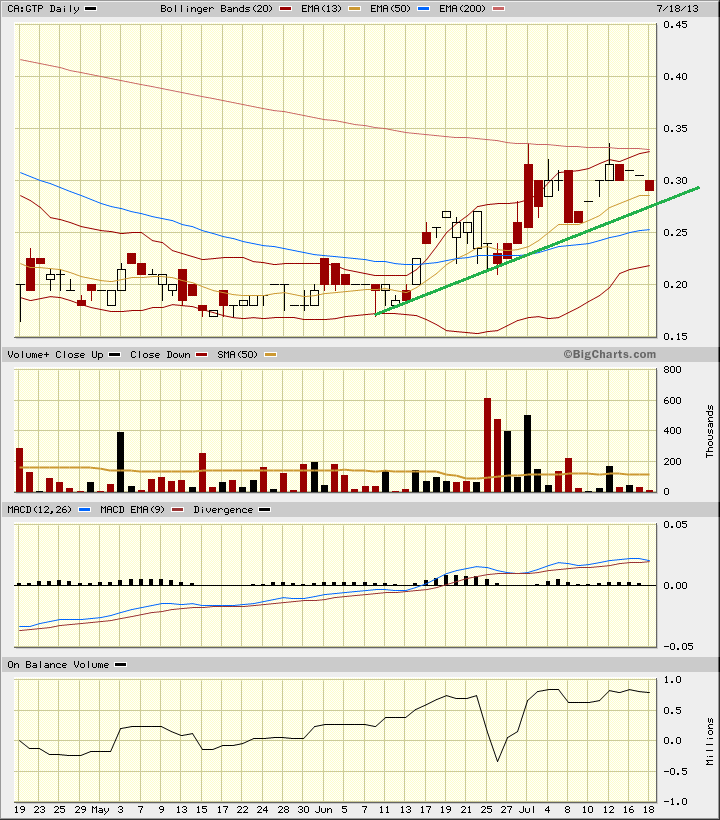Click the Thousands volume axis label

pos(711,430)
